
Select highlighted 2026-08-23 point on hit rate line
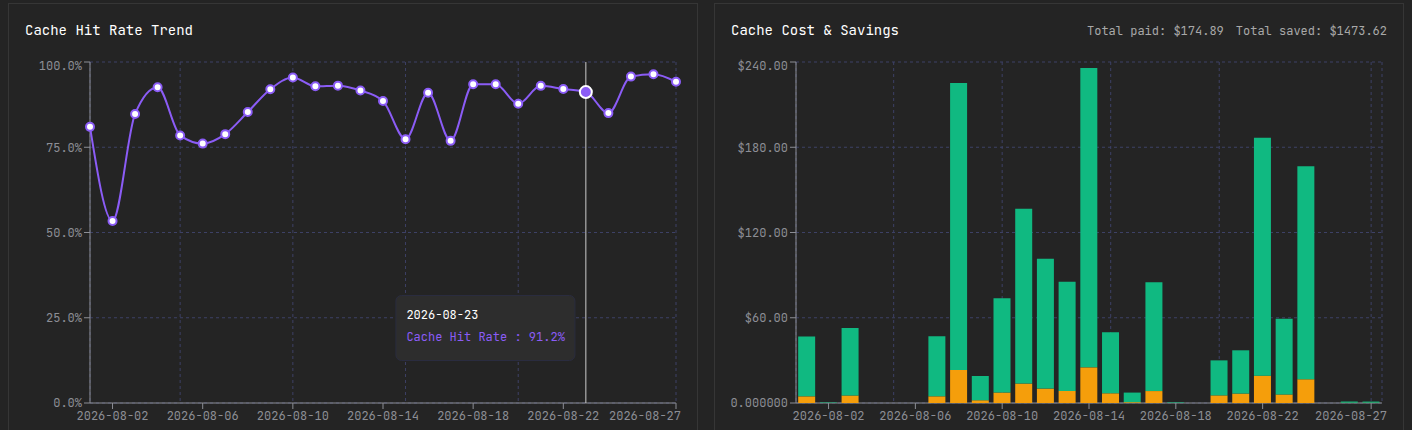586,92
